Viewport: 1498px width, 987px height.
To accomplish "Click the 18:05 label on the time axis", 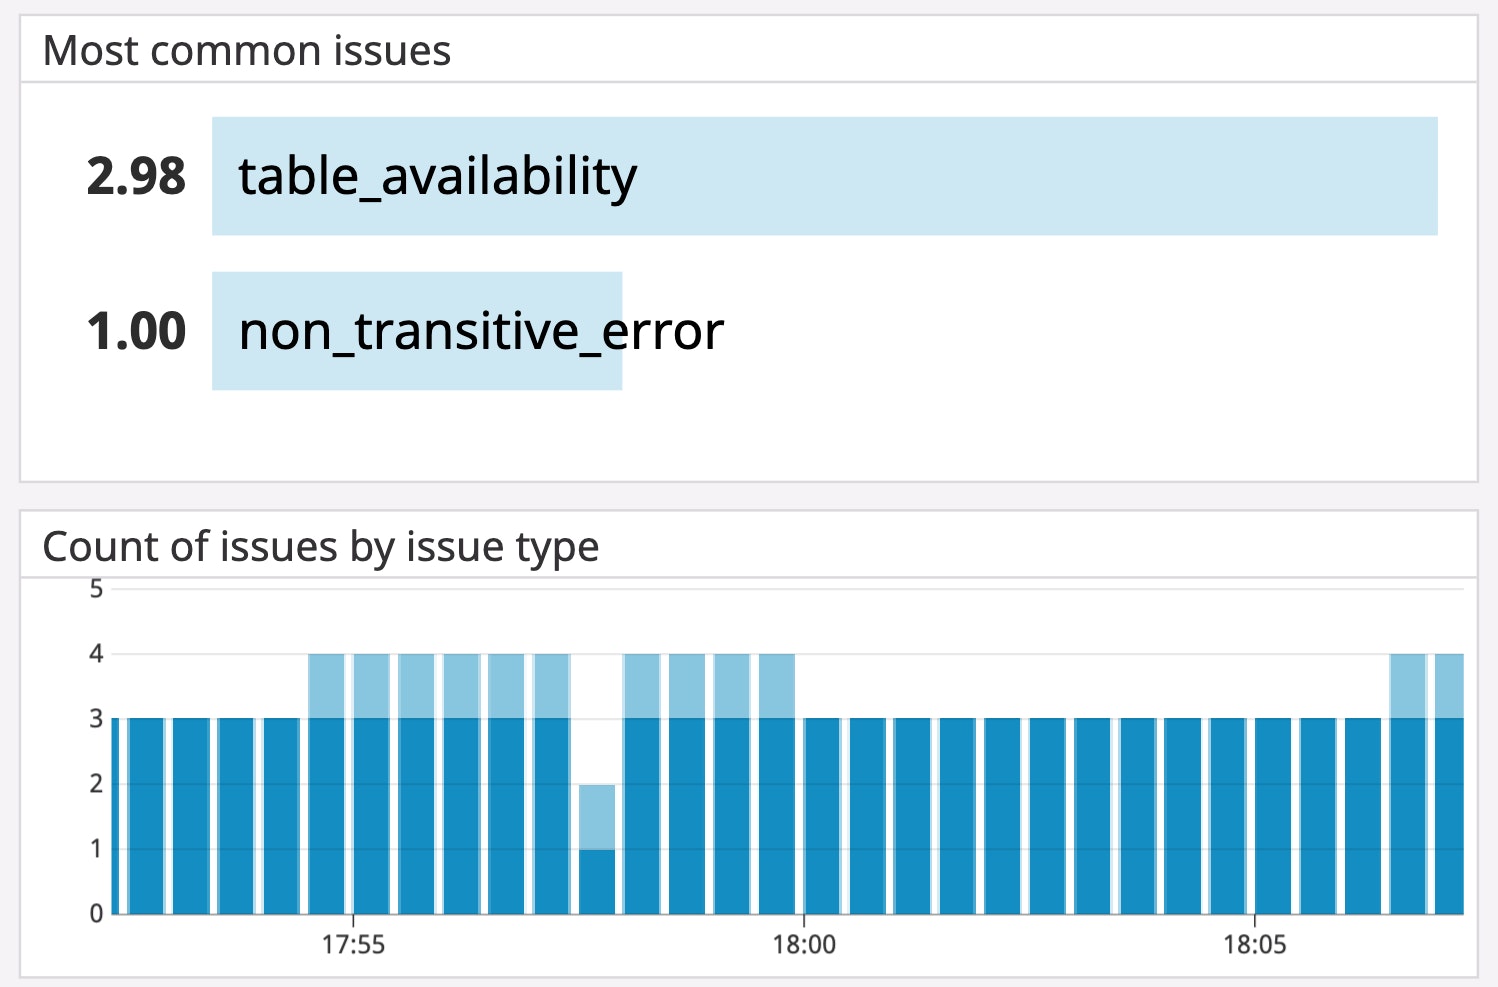I will (1255, 944).
